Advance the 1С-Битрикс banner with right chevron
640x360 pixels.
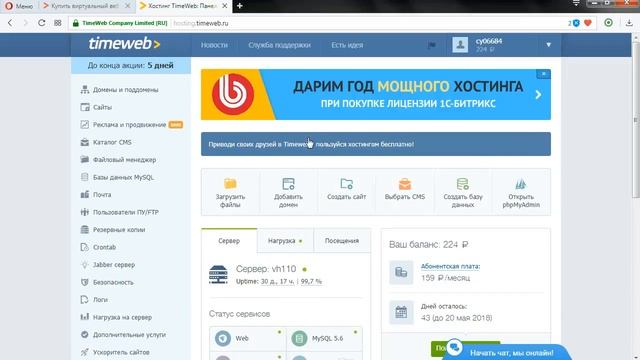538,95
